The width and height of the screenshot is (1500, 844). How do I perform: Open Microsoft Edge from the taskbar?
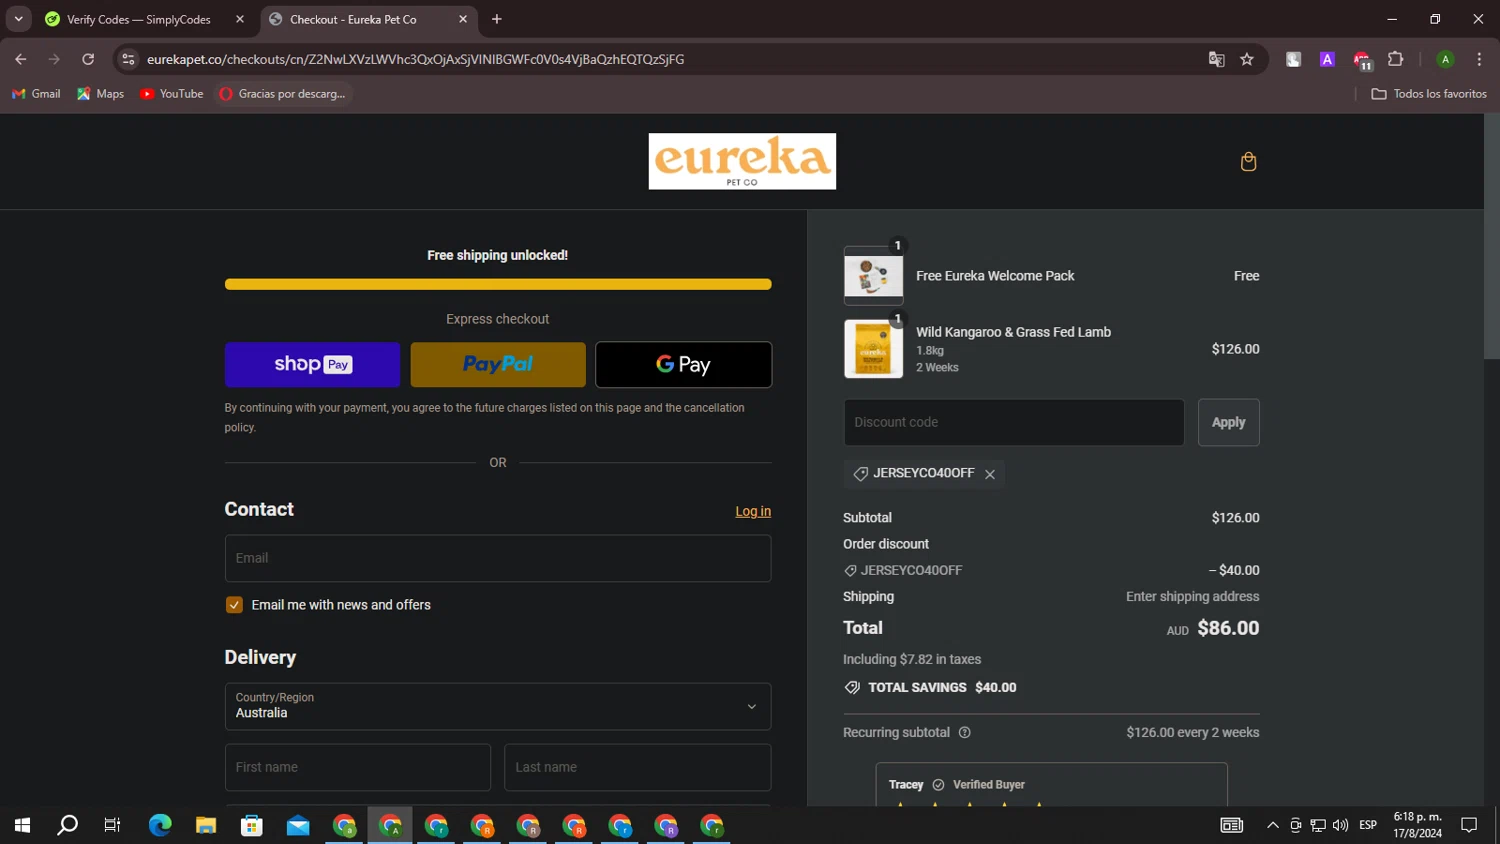click(x=160, y=825)
